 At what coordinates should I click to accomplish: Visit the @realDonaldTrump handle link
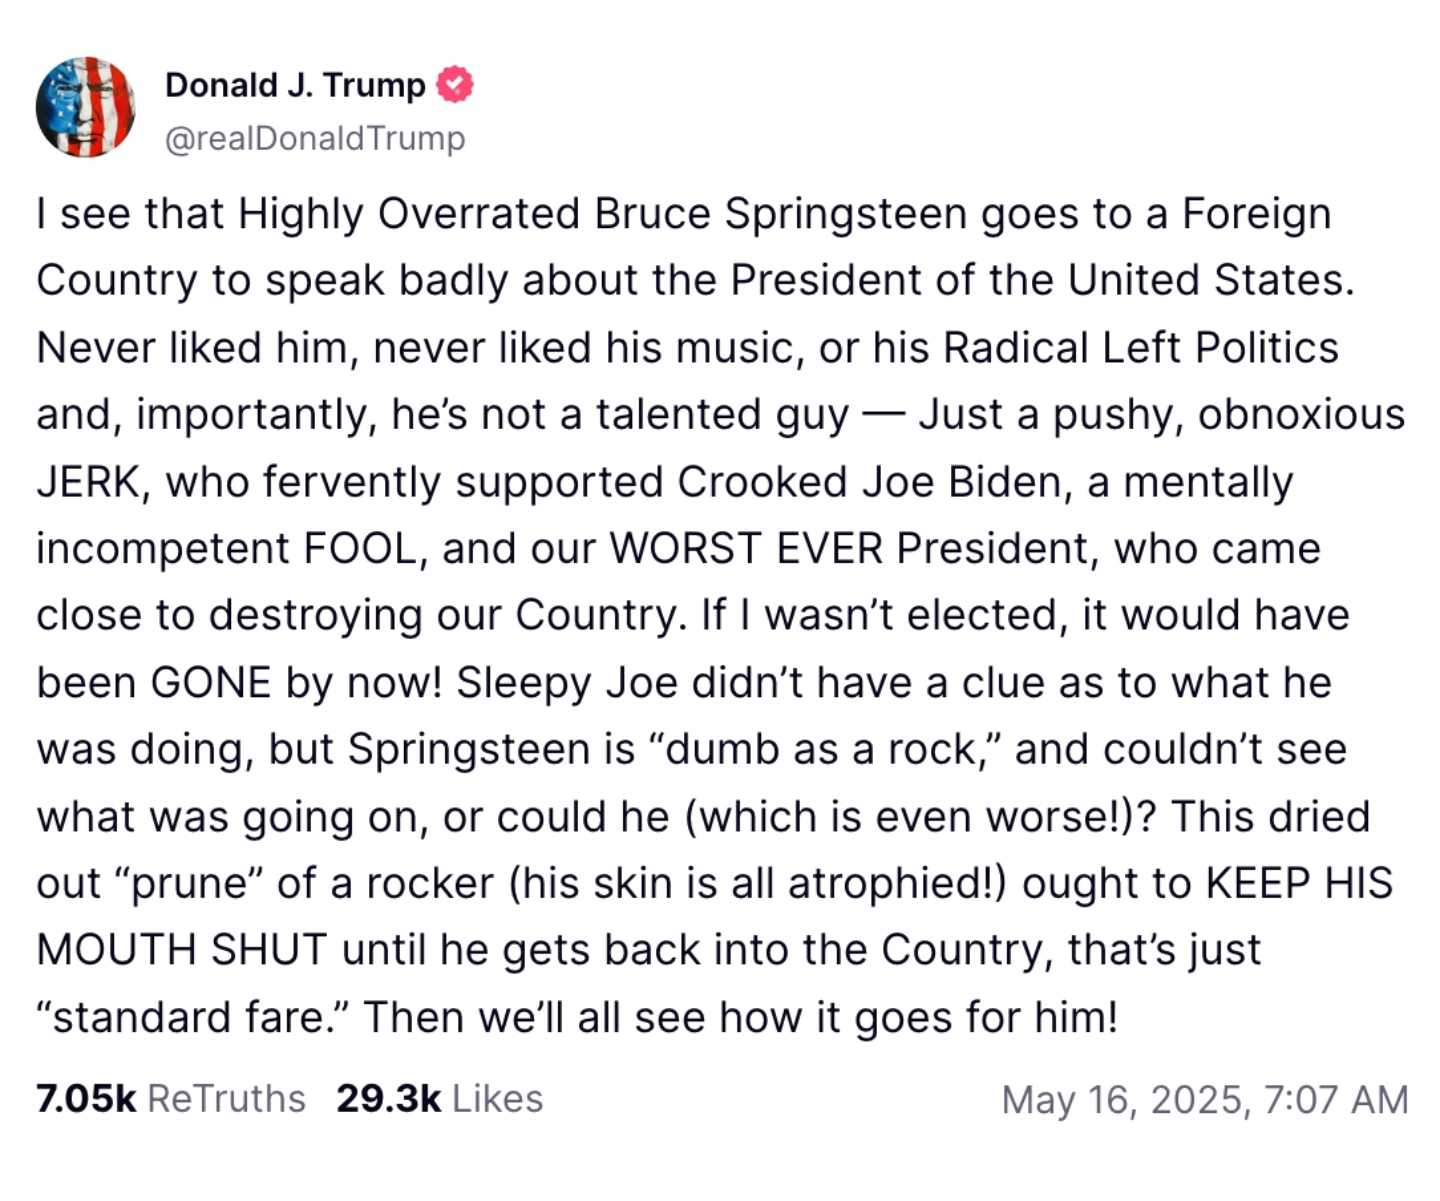coord(315,138)
